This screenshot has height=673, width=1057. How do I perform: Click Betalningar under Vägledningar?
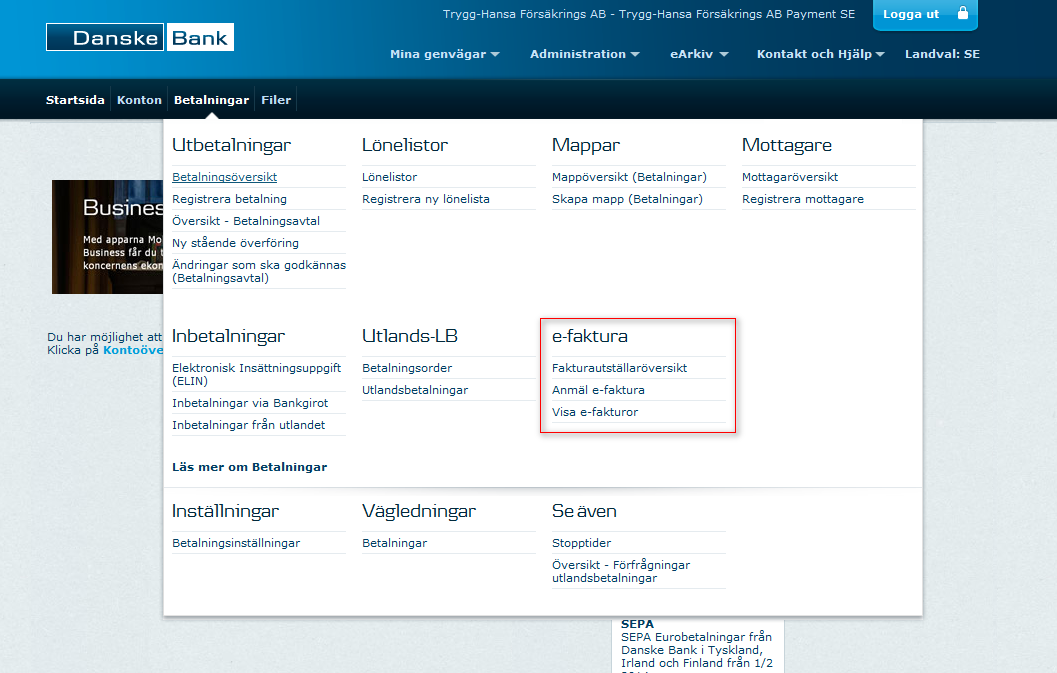394,543
